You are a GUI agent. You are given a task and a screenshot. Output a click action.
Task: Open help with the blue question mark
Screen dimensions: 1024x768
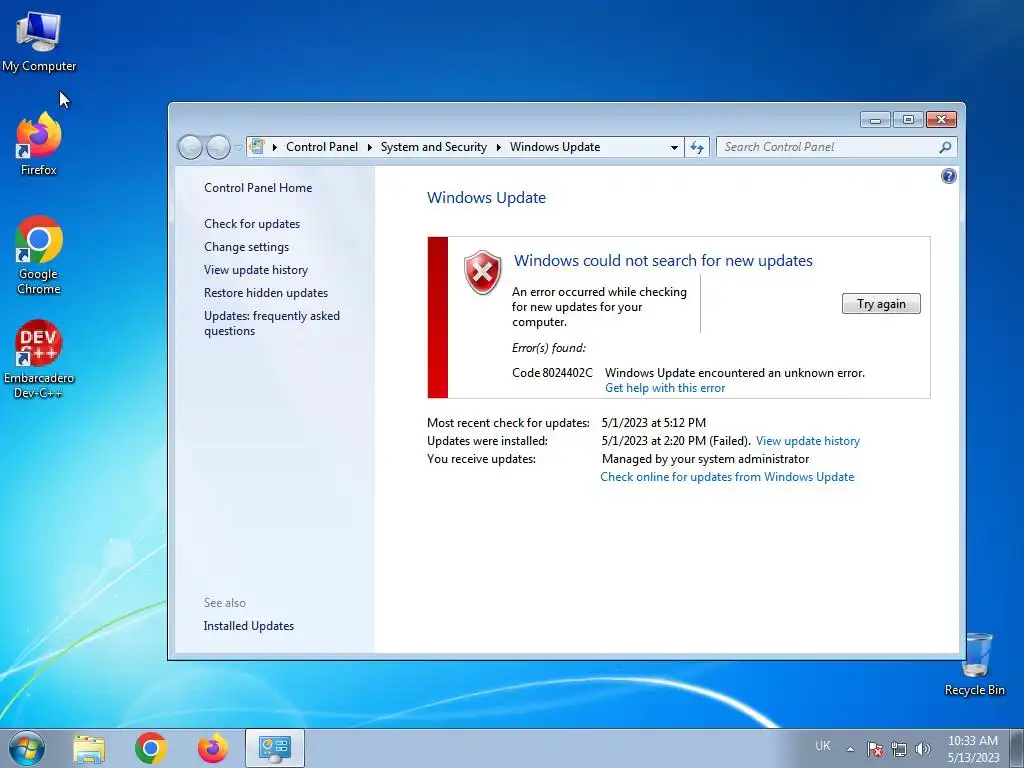949,176
